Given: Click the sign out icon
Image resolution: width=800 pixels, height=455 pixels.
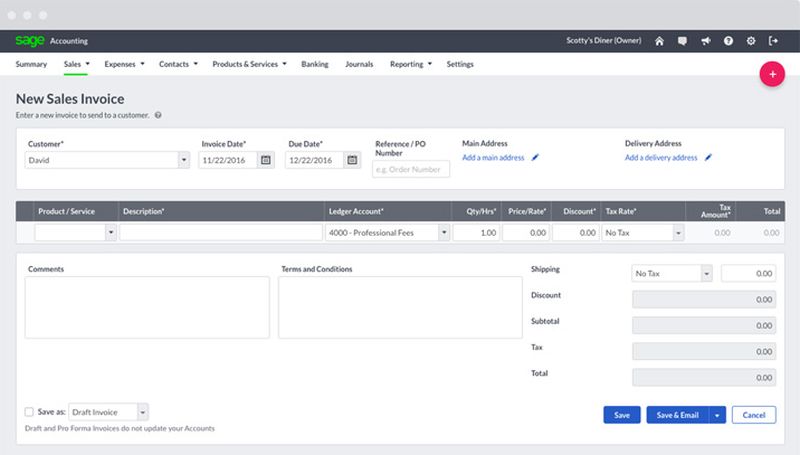Looking at the screenshot, I should tap(773, 41).
